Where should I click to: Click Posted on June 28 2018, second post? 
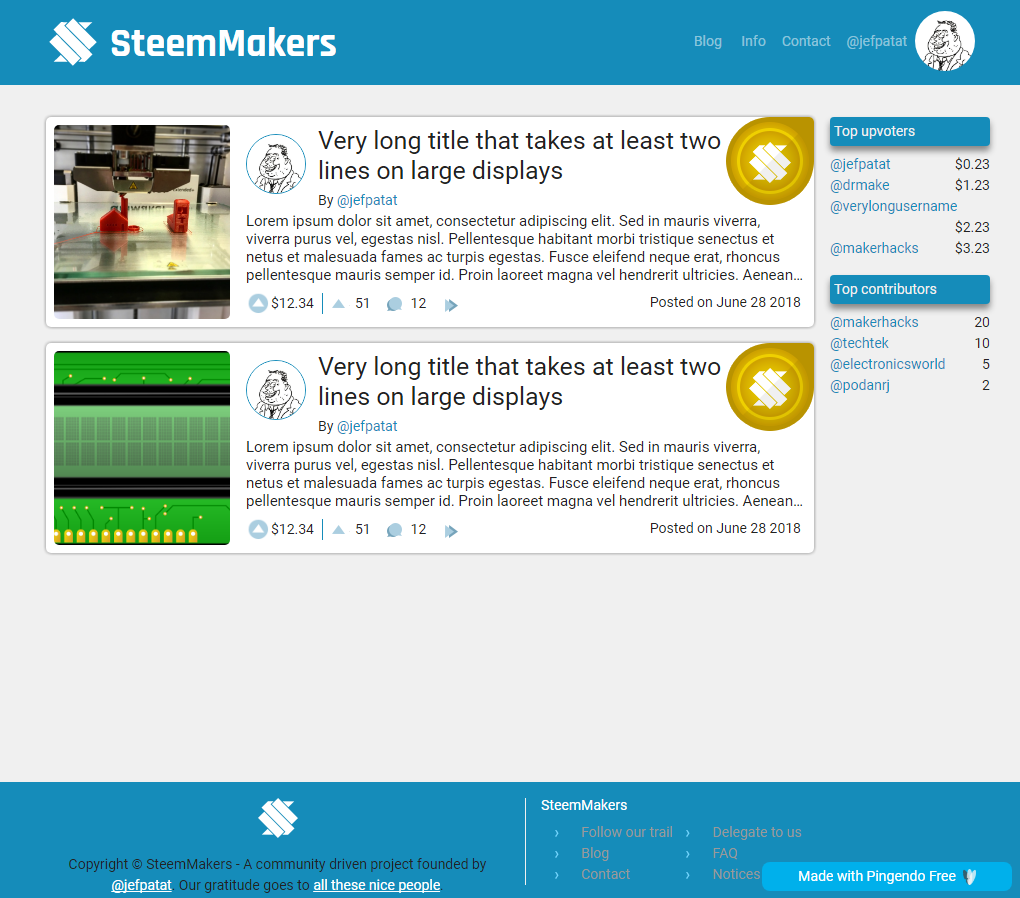click(725, 528)
